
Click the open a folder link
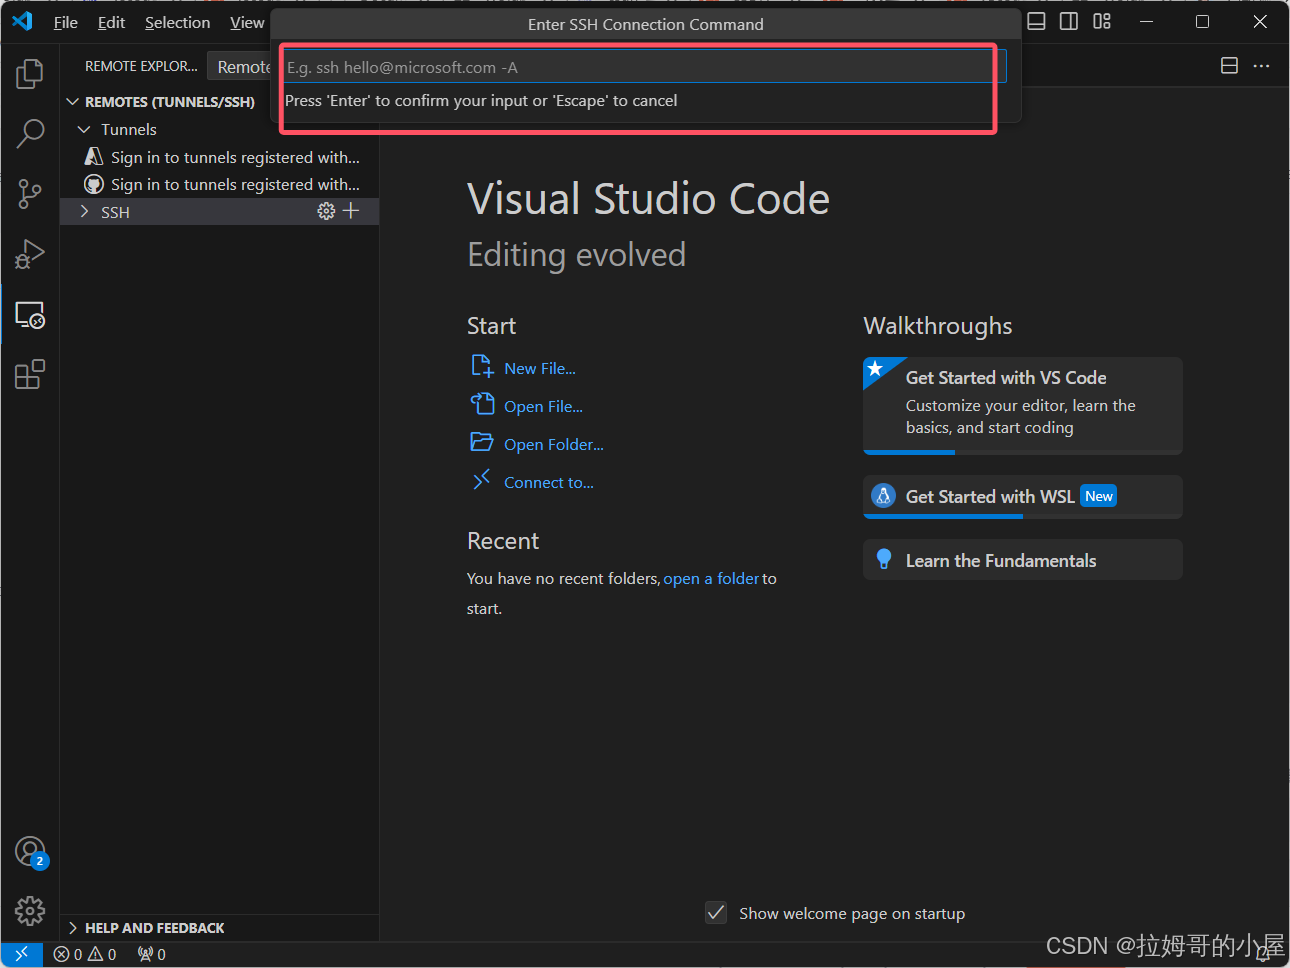(711, 579)
